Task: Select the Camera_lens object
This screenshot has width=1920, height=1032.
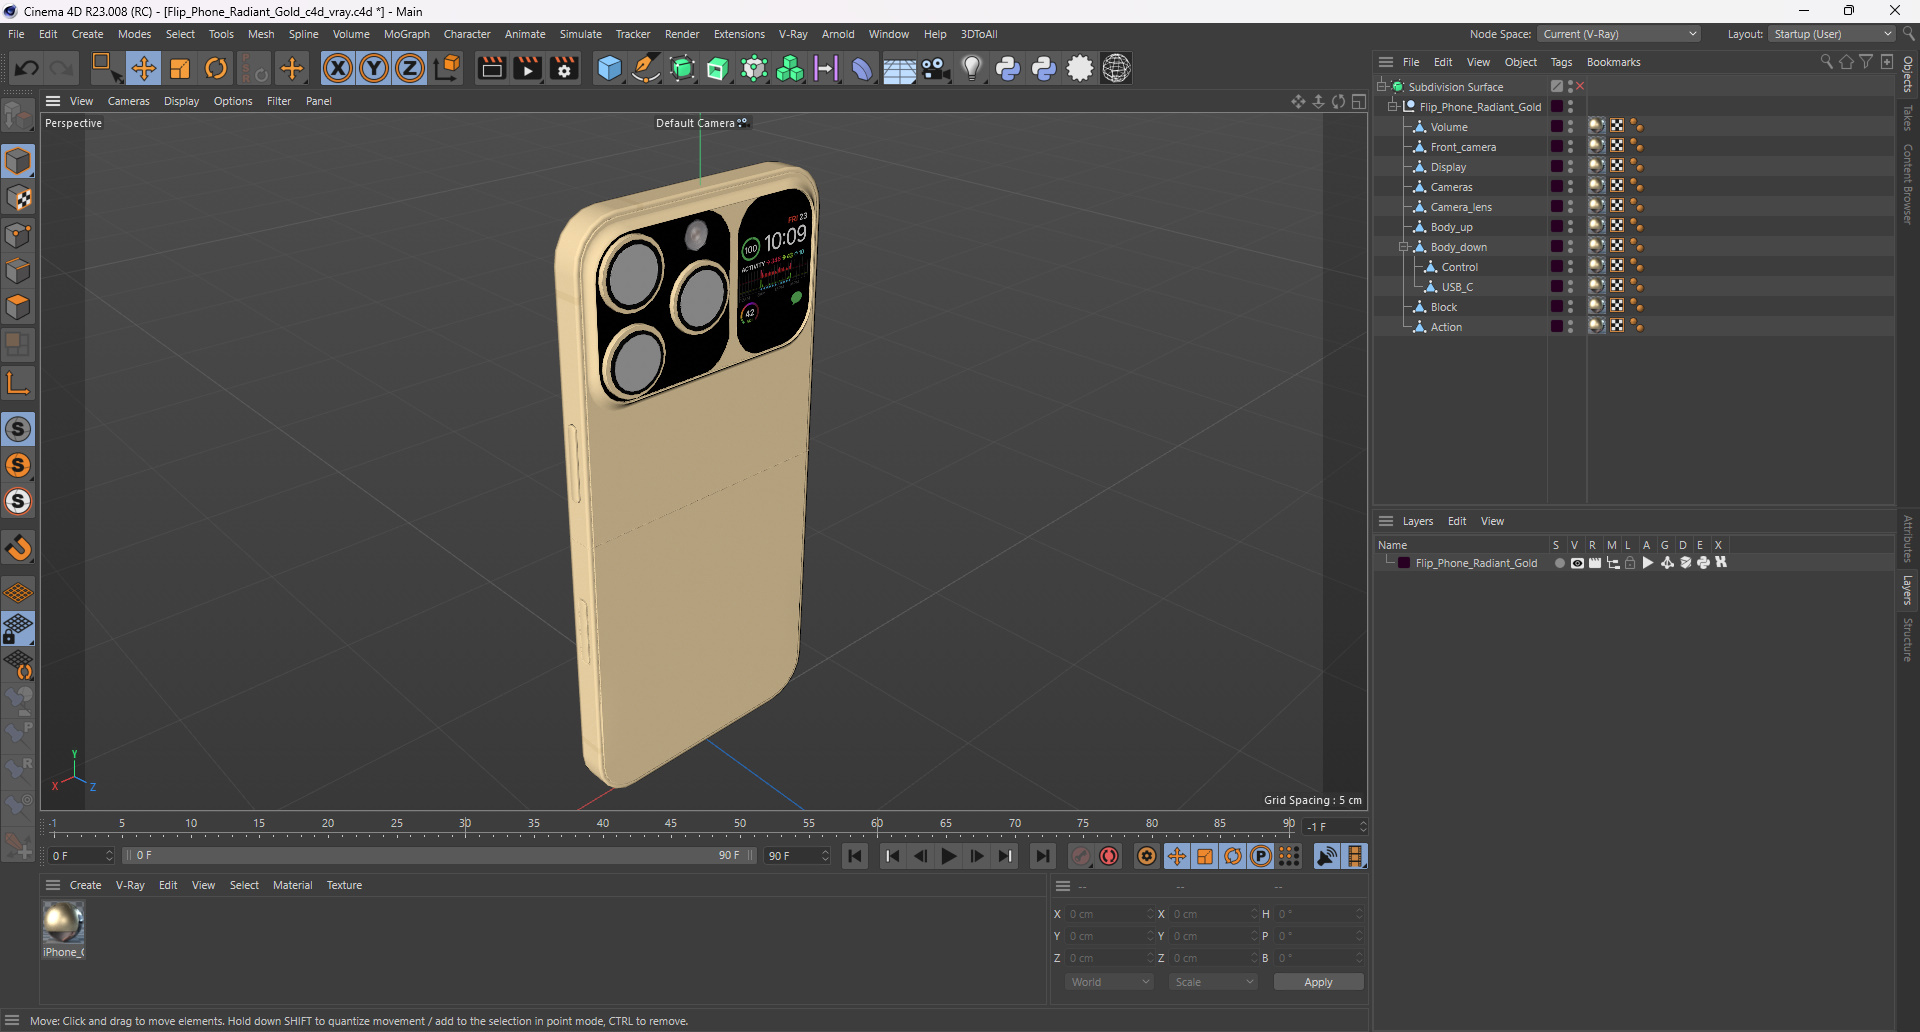Action: point(1460,207)
